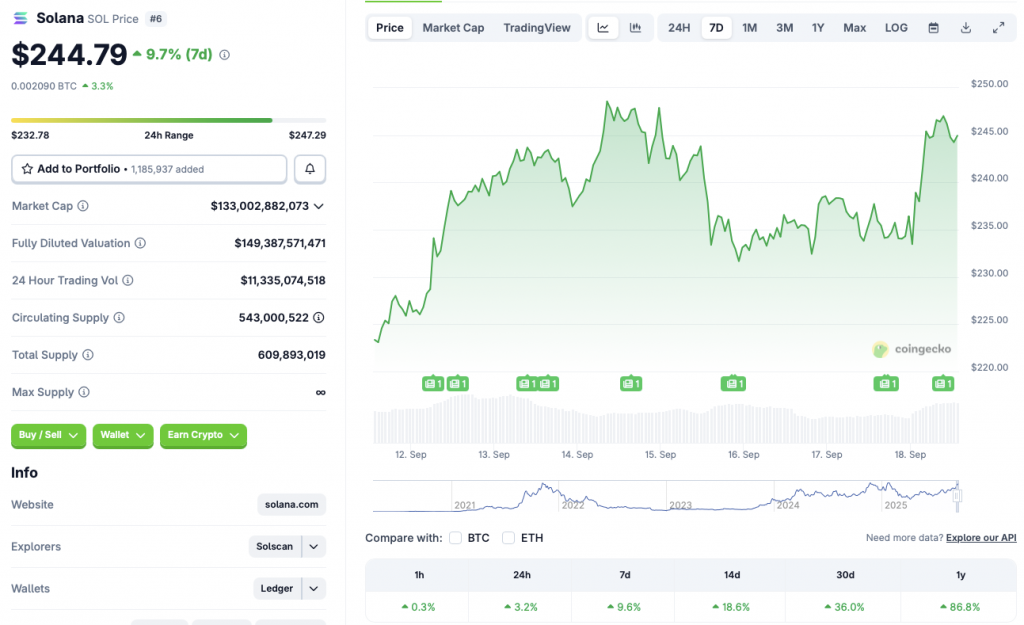Click Add to Portfolio button
This screenshot has width=1024, height=625.
pyautogui.click(x=149, y=169)
